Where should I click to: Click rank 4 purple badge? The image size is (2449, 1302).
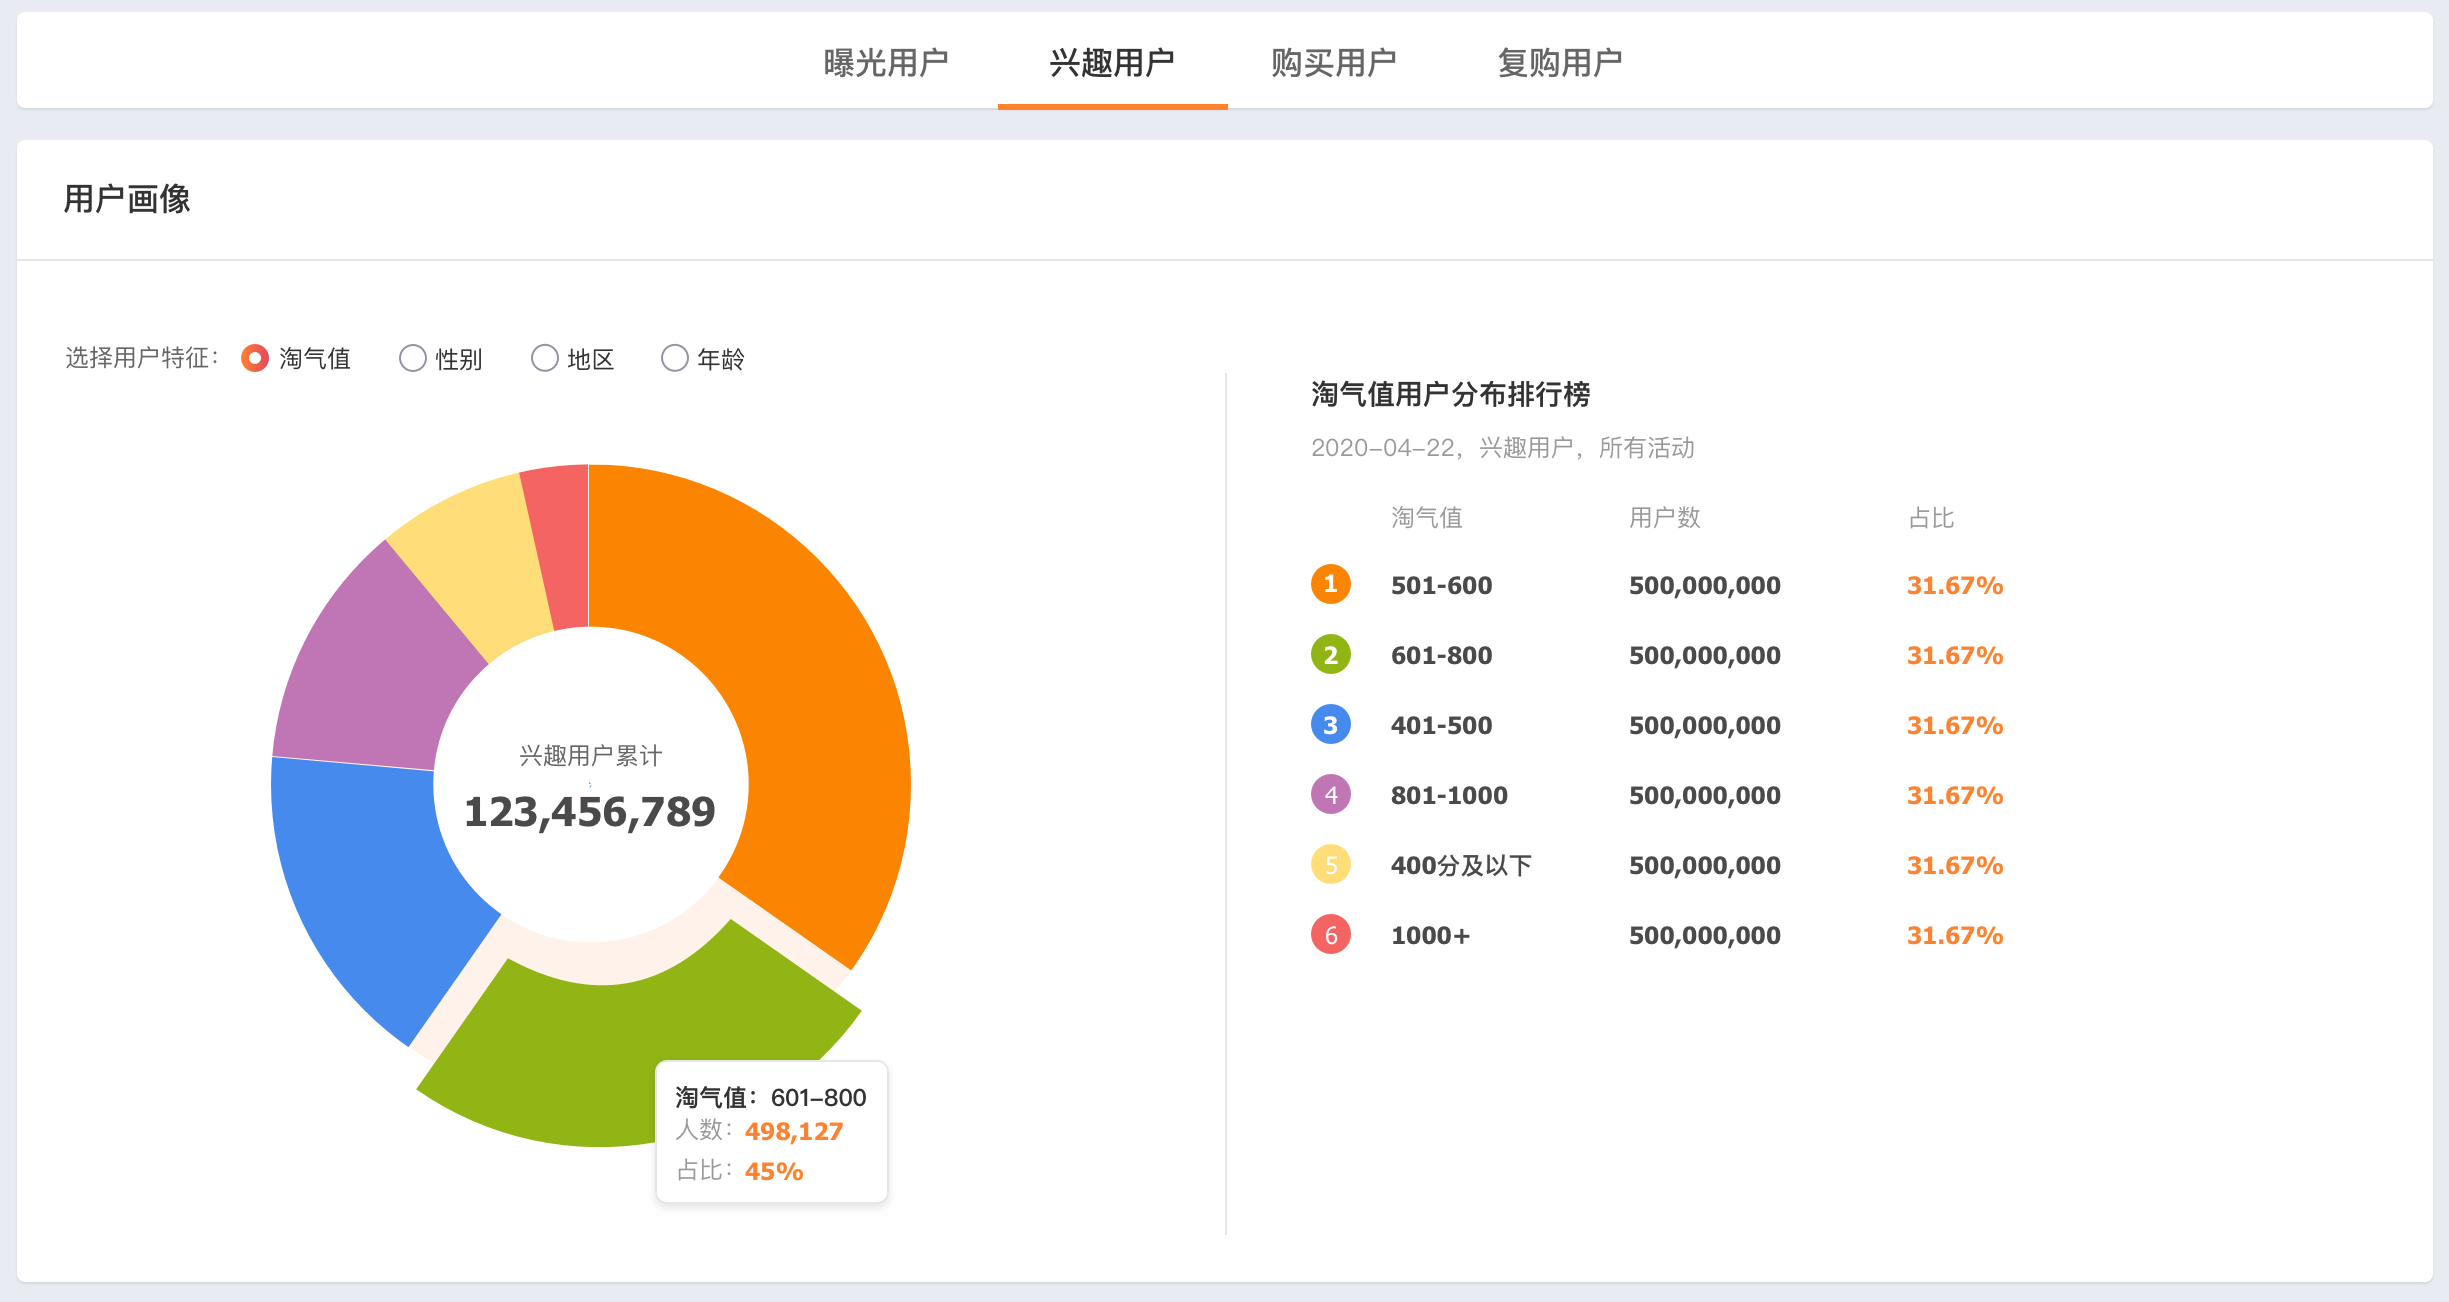coord(1331,794)
